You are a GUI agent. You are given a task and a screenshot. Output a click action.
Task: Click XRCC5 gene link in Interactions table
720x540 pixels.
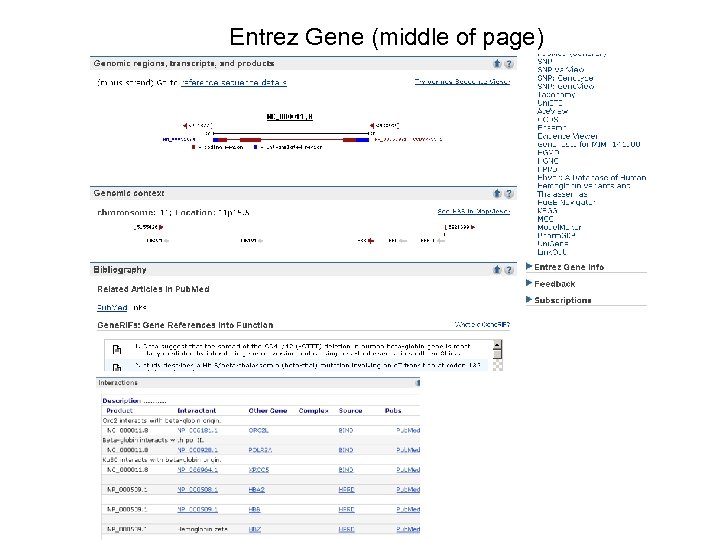pos(259,469)
